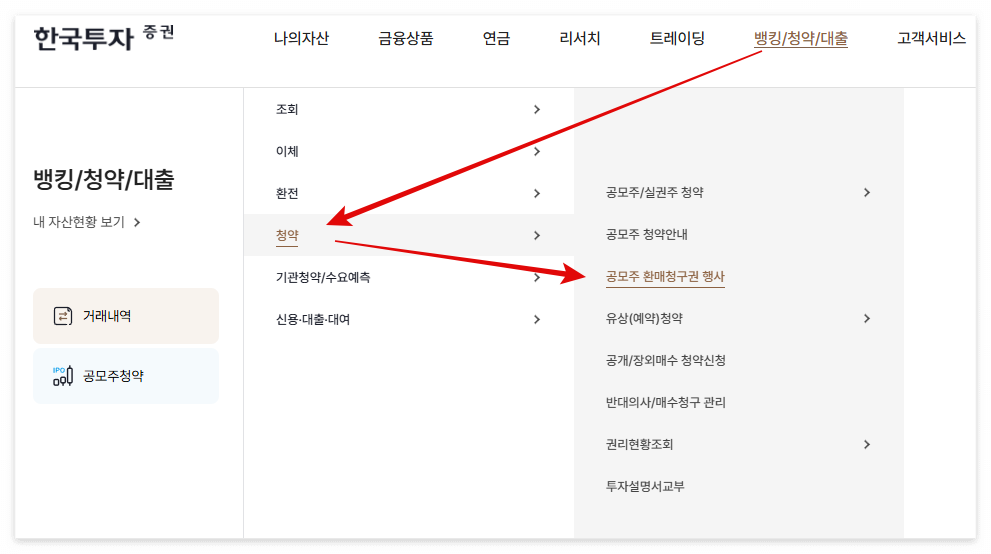Click the 거래내역 transfer icon
The image size is (991, 554).
click(63, 316)
